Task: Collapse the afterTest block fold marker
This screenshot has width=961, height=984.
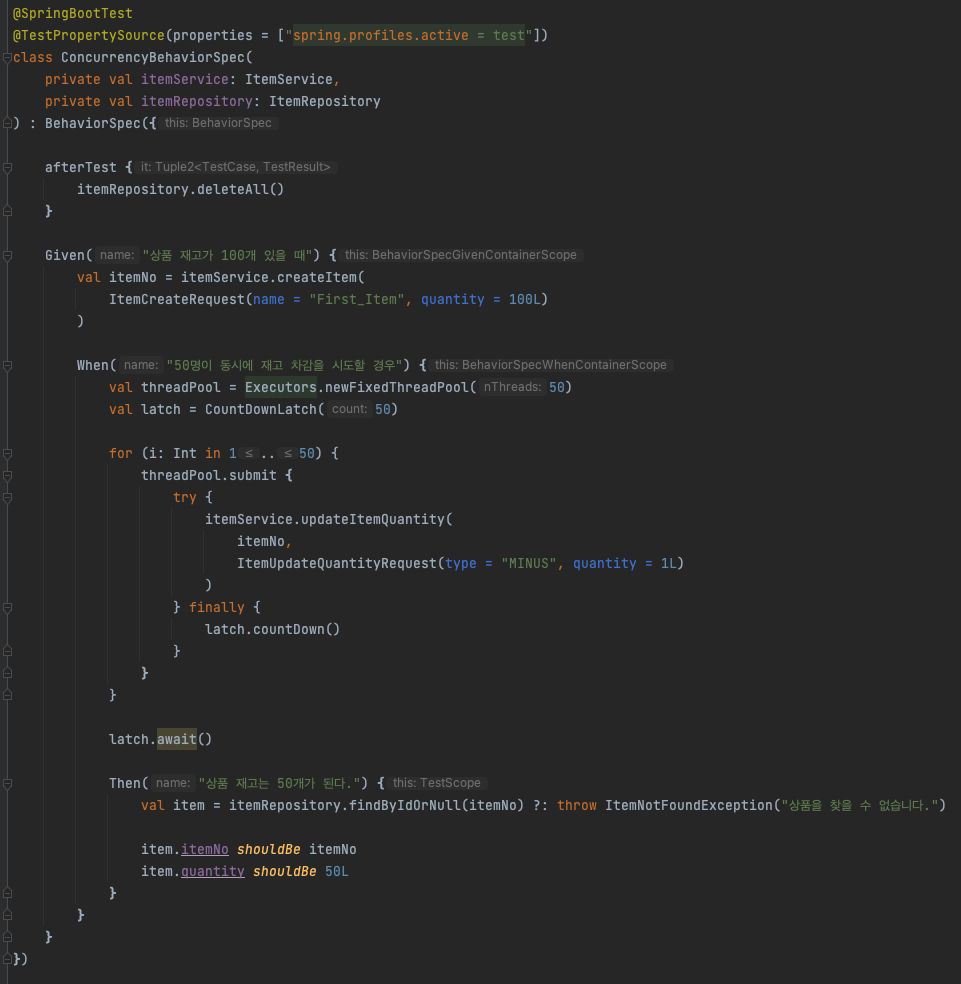Action: click(x=8, y=168)
